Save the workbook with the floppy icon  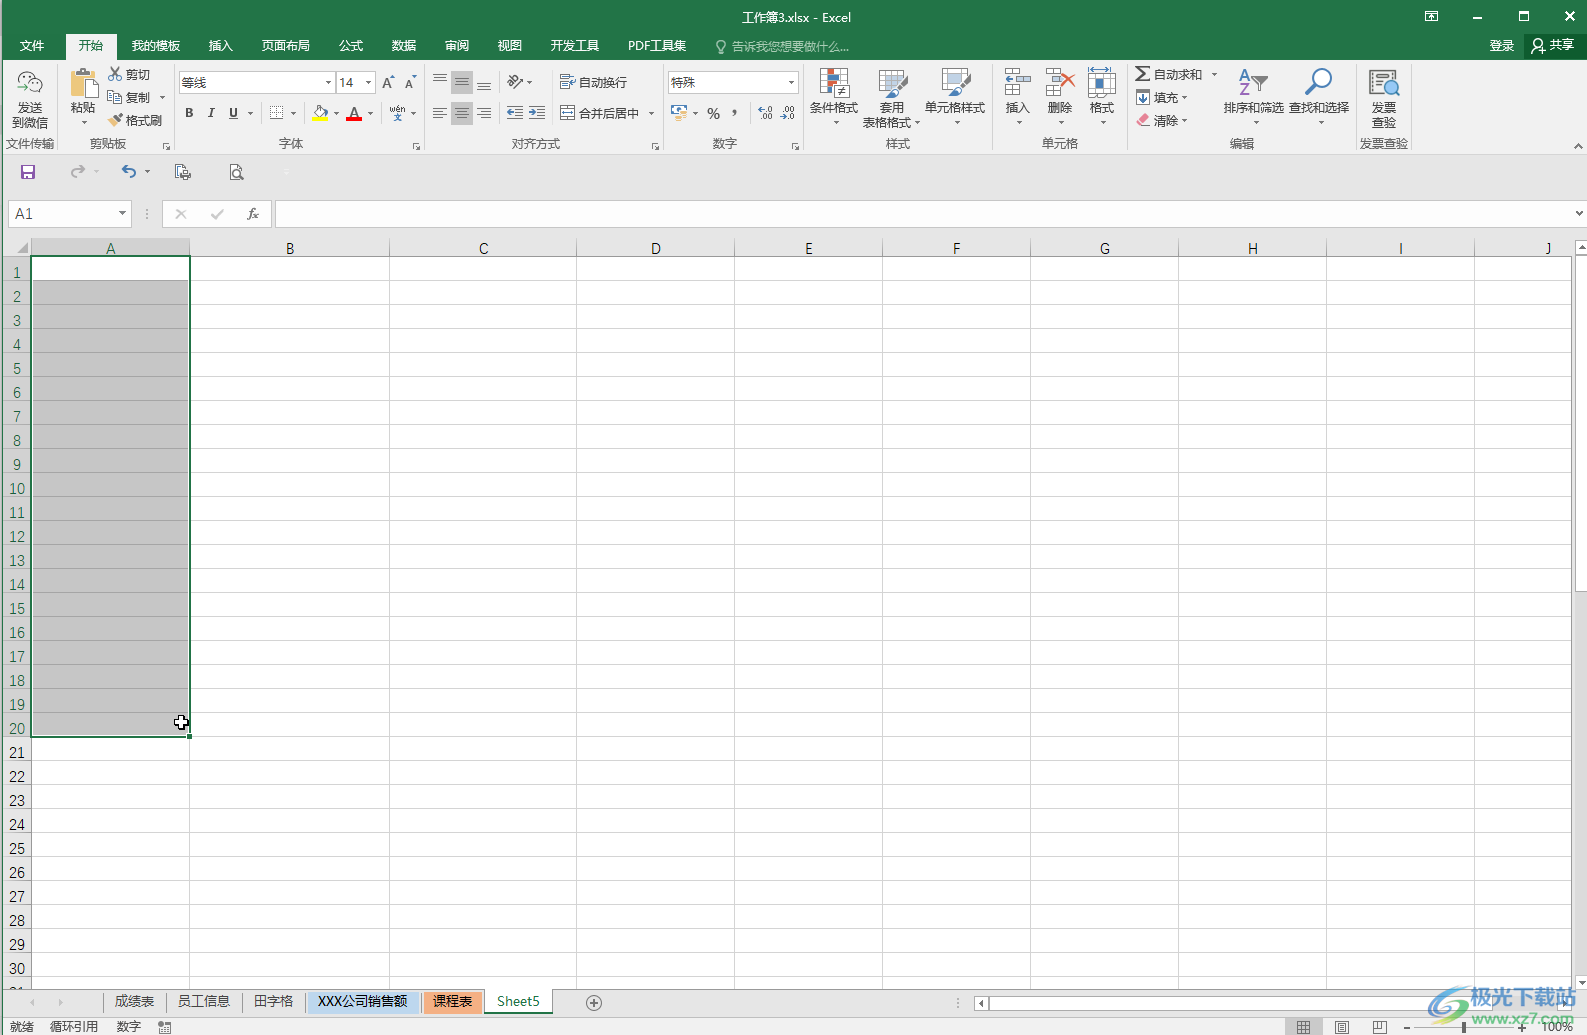[28, 172]
